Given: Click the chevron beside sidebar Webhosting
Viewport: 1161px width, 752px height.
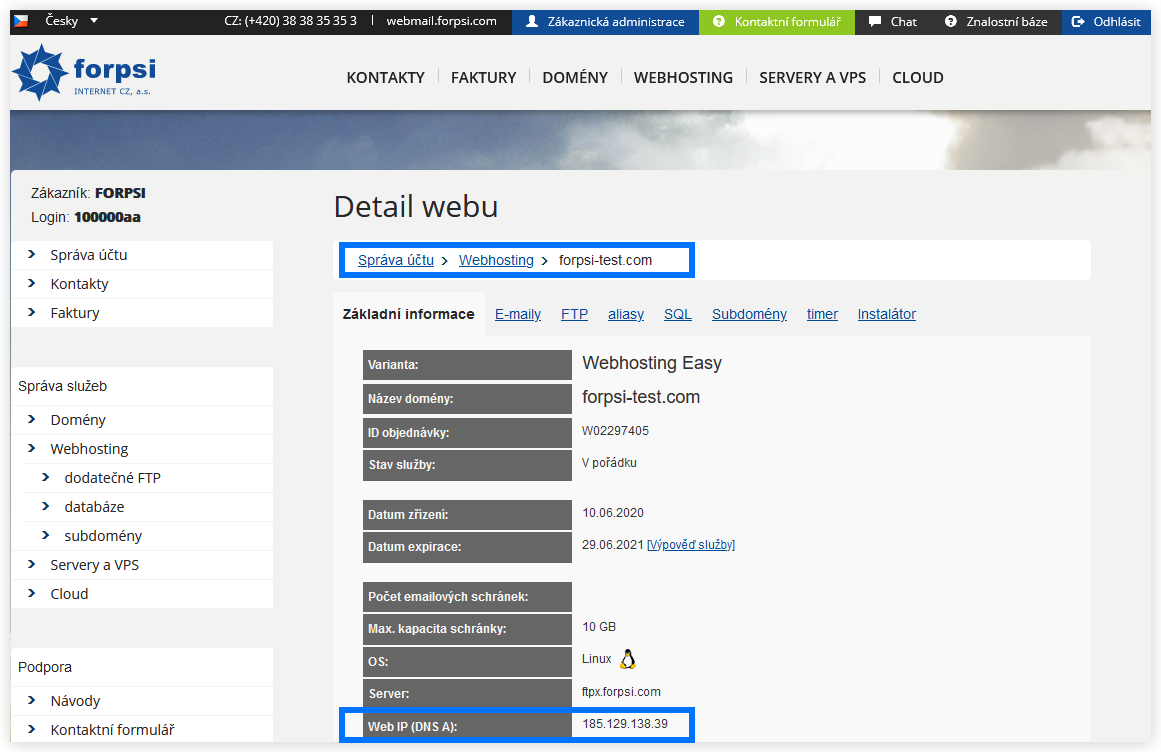Looking at the screenshot, I should [x=31, y=448].
